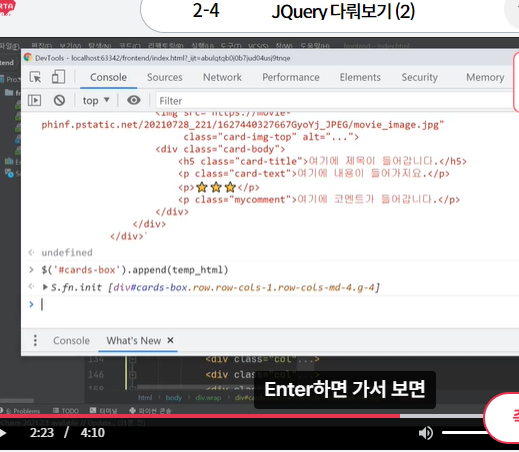Toggle the device toolbar icon
This screenshot has height=452, width=519.
(x=58, y=77)
